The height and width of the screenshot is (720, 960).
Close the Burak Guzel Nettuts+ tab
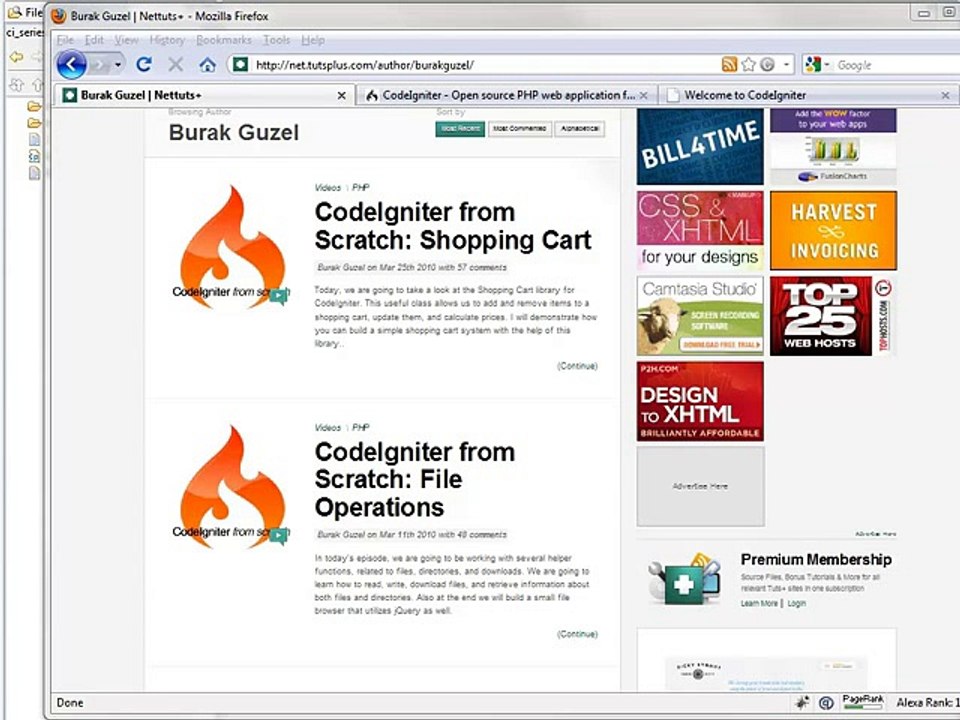pyautogui.click(x=342, y=96)
